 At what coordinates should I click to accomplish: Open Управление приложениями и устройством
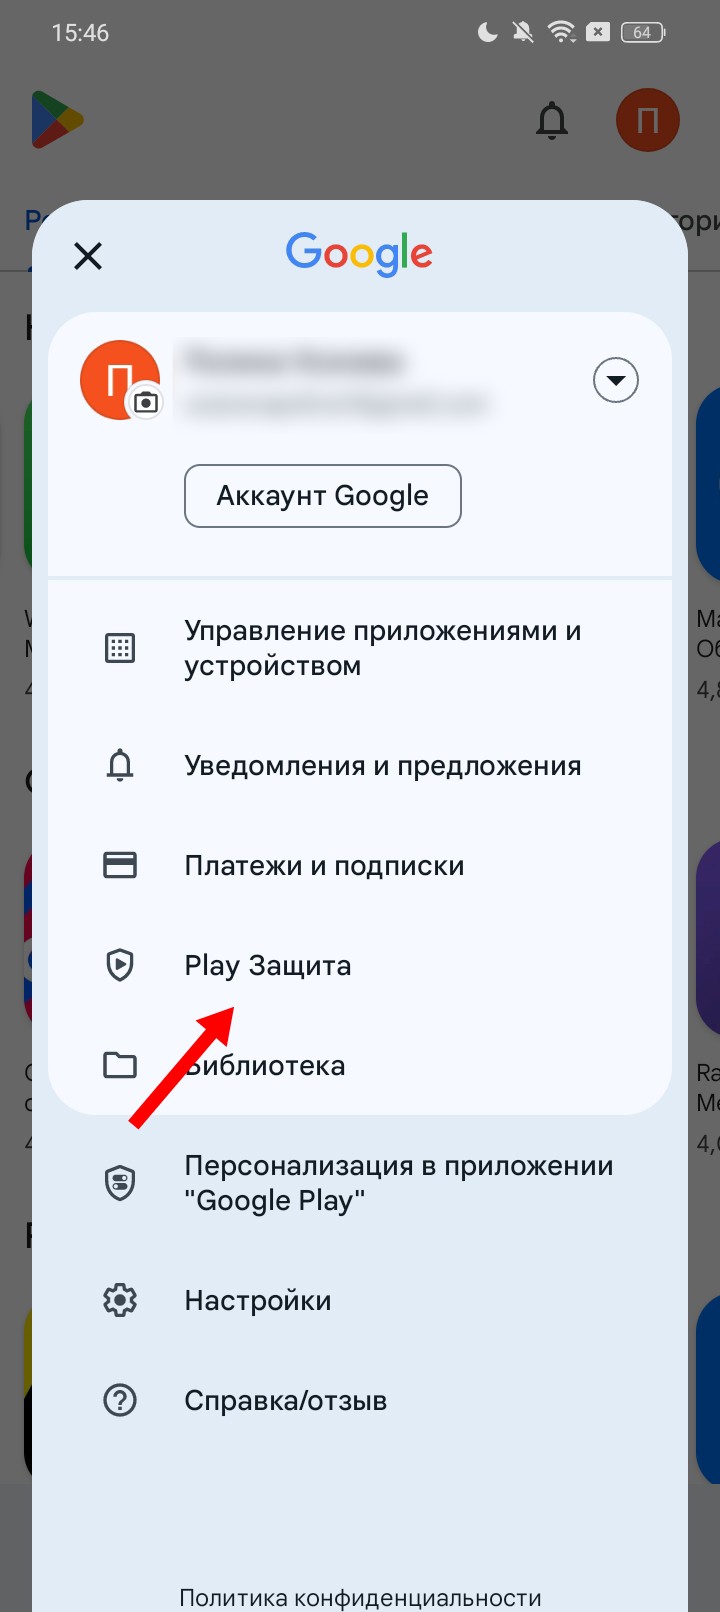pos(360,648)
